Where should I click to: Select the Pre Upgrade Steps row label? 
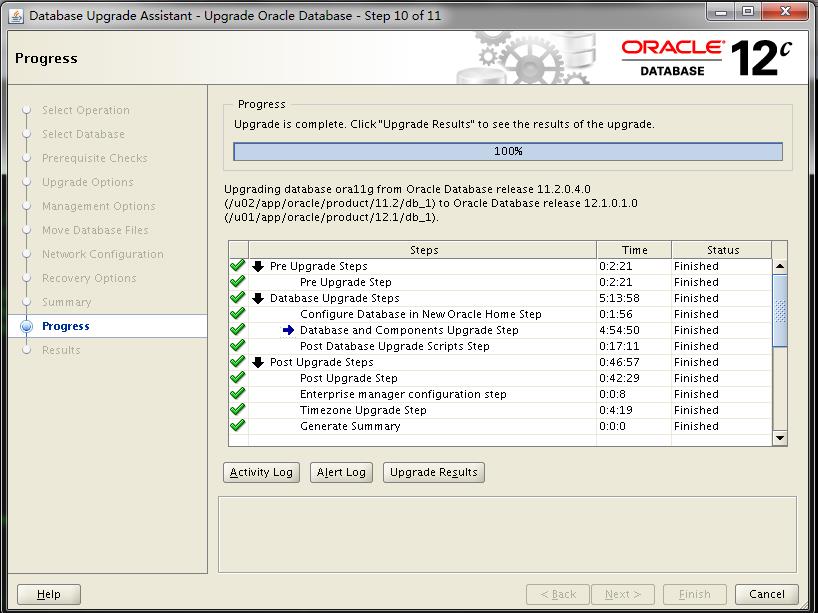point(319,267)
